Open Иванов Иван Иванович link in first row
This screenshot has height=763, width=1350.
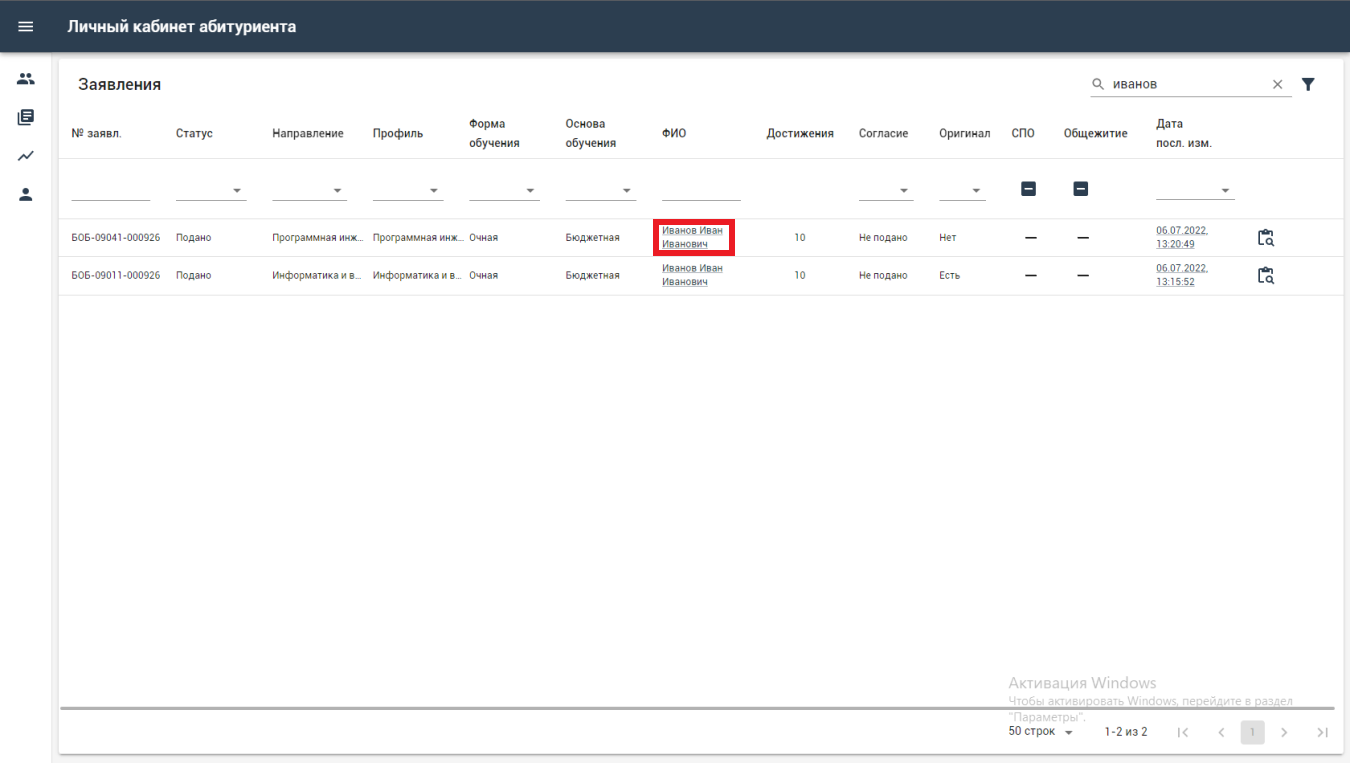coord(692,237)
